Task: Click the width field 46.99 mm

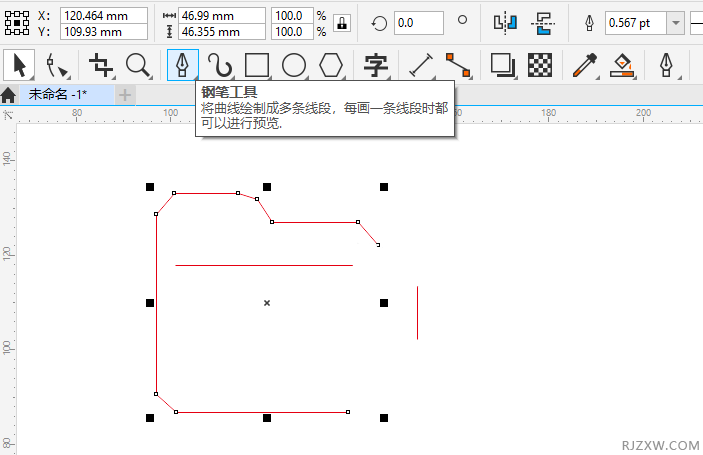Action: click(222, 16)
